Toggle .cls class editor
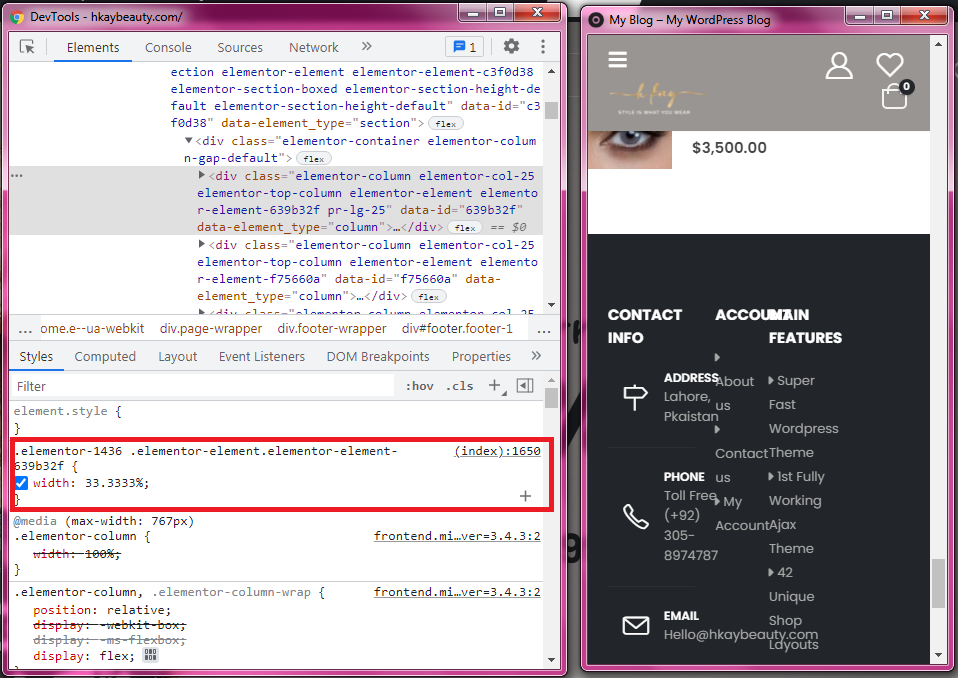The height and width of the screenshot is (678, 958). pyautogui.click(x=459, y=386)
